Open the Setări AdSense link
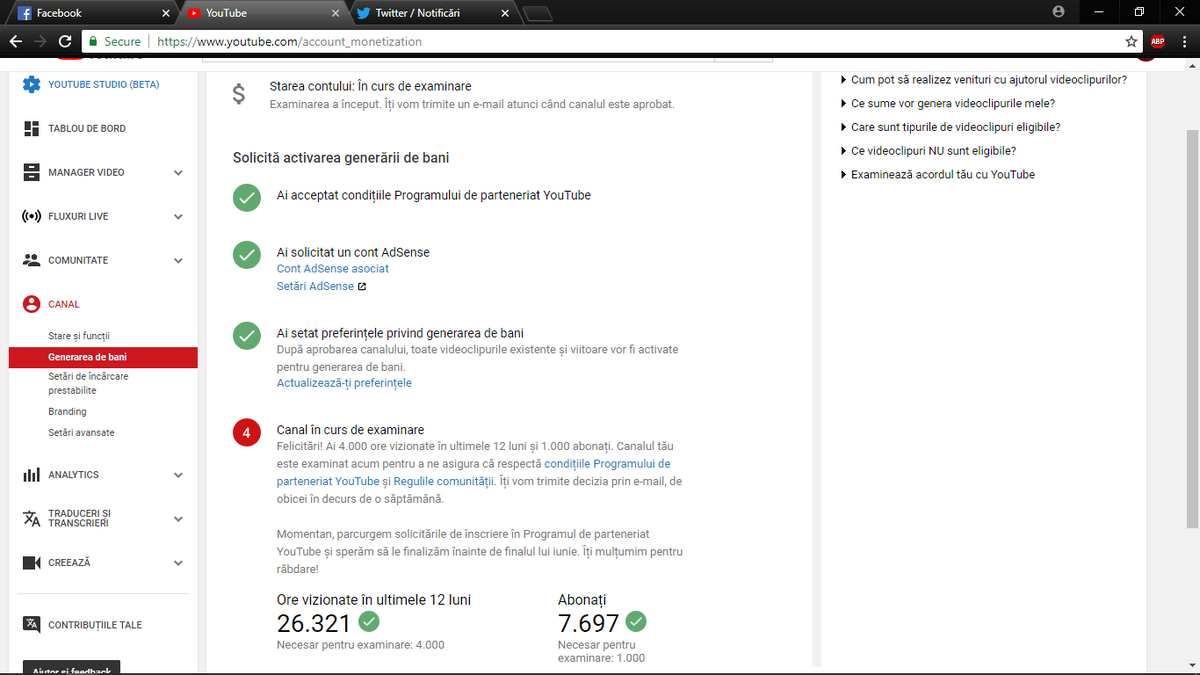Image resolution: width=1200 pixels, height=675 pixels. tap(315, 286)
